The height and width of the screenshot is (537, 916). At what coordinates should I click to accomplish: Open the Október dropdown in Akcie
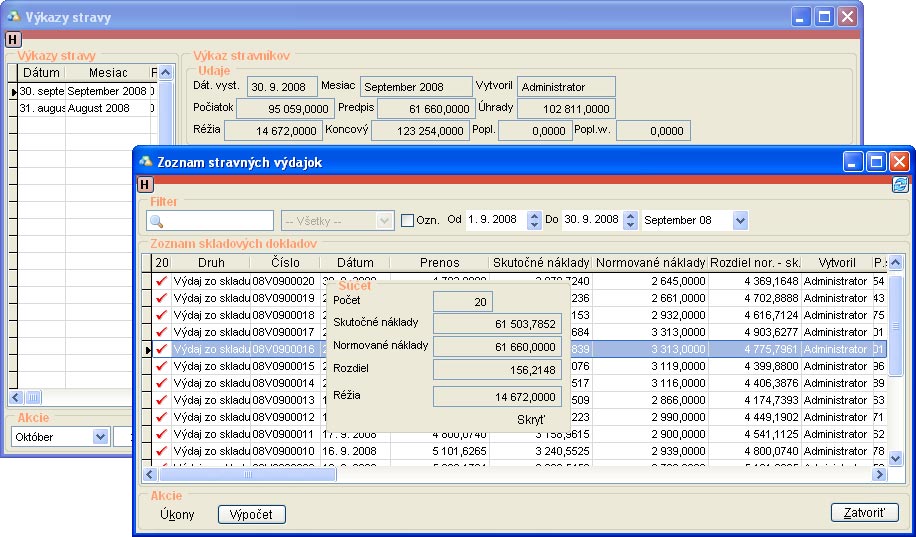(100, 436)
